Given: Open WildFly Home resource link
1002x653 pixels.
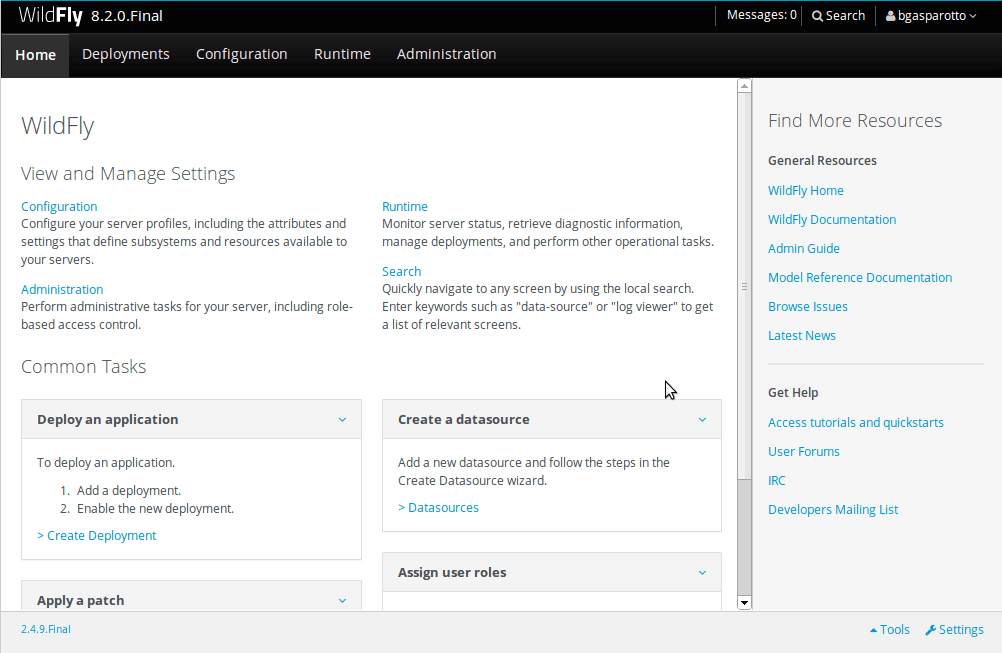Looking at the screenshot, I should pyautogui.click(x=805, y=190).
